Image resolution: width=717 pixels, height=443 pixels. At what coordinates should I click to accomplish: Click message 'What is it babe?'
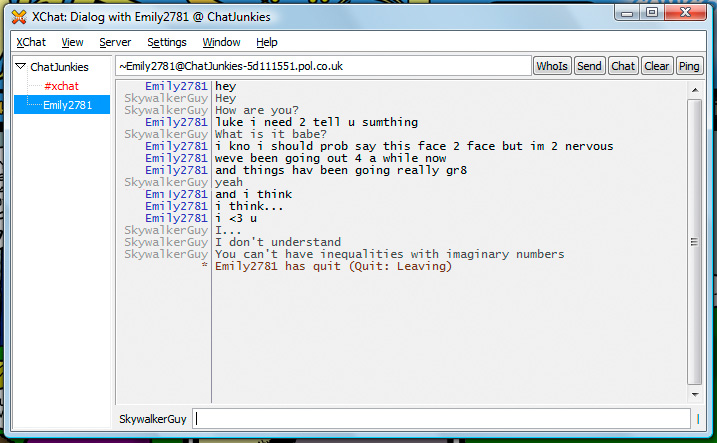[x=271, y=134]
